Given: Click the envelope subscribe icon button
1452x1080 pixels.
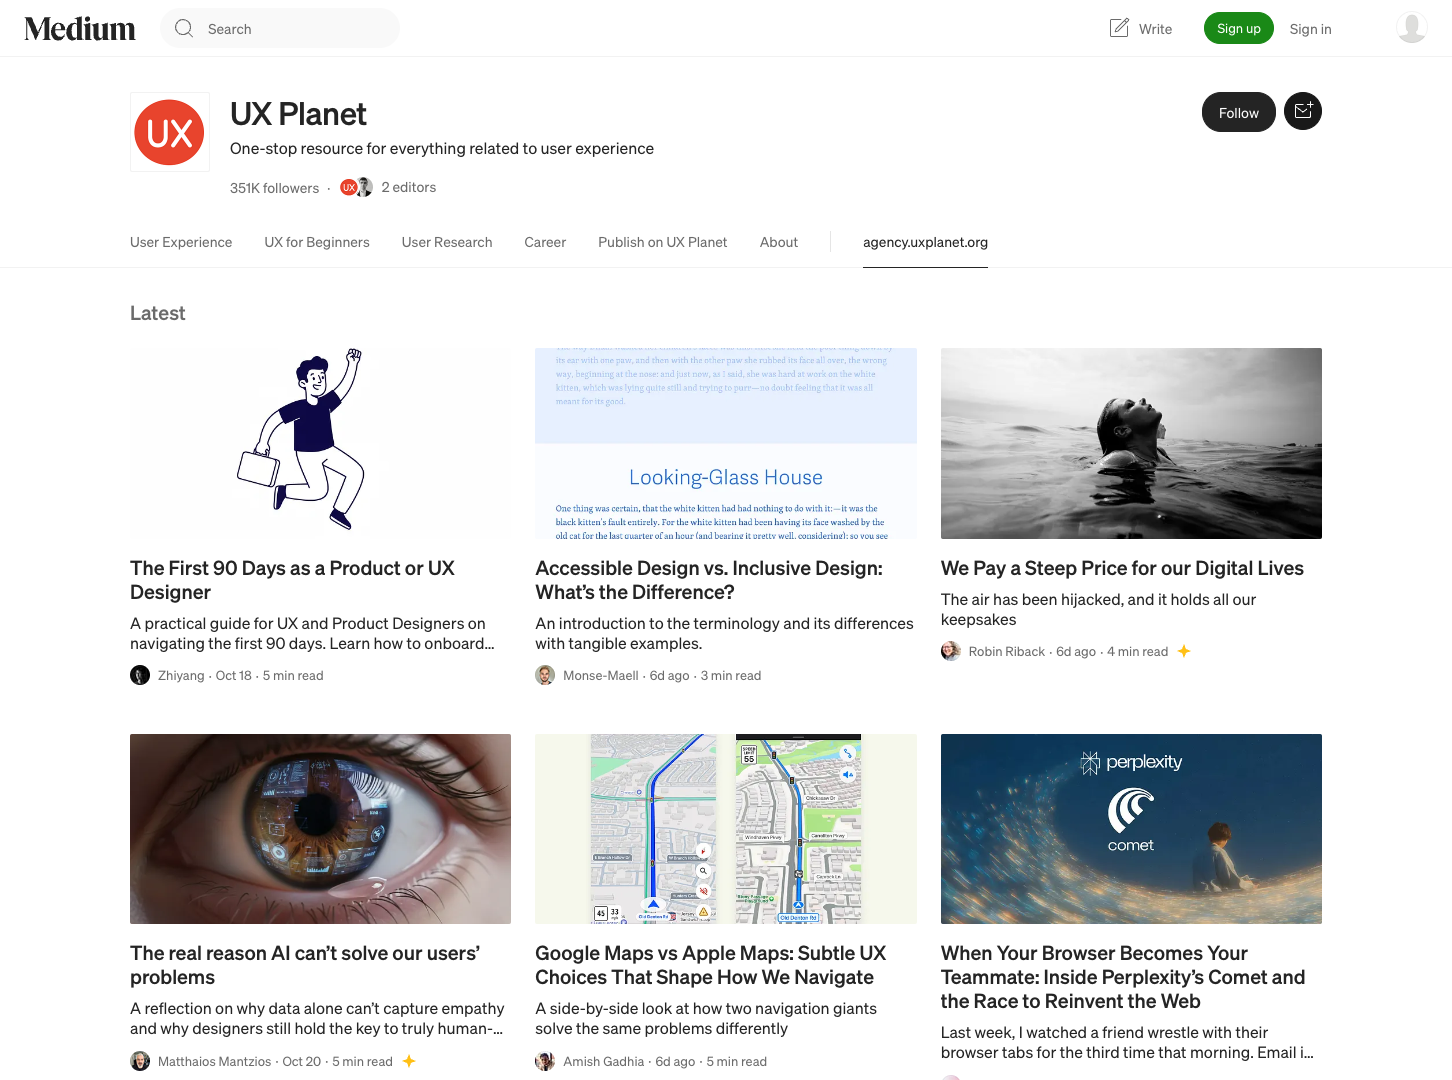Looking at the screenshot, I should [1303, 111].
